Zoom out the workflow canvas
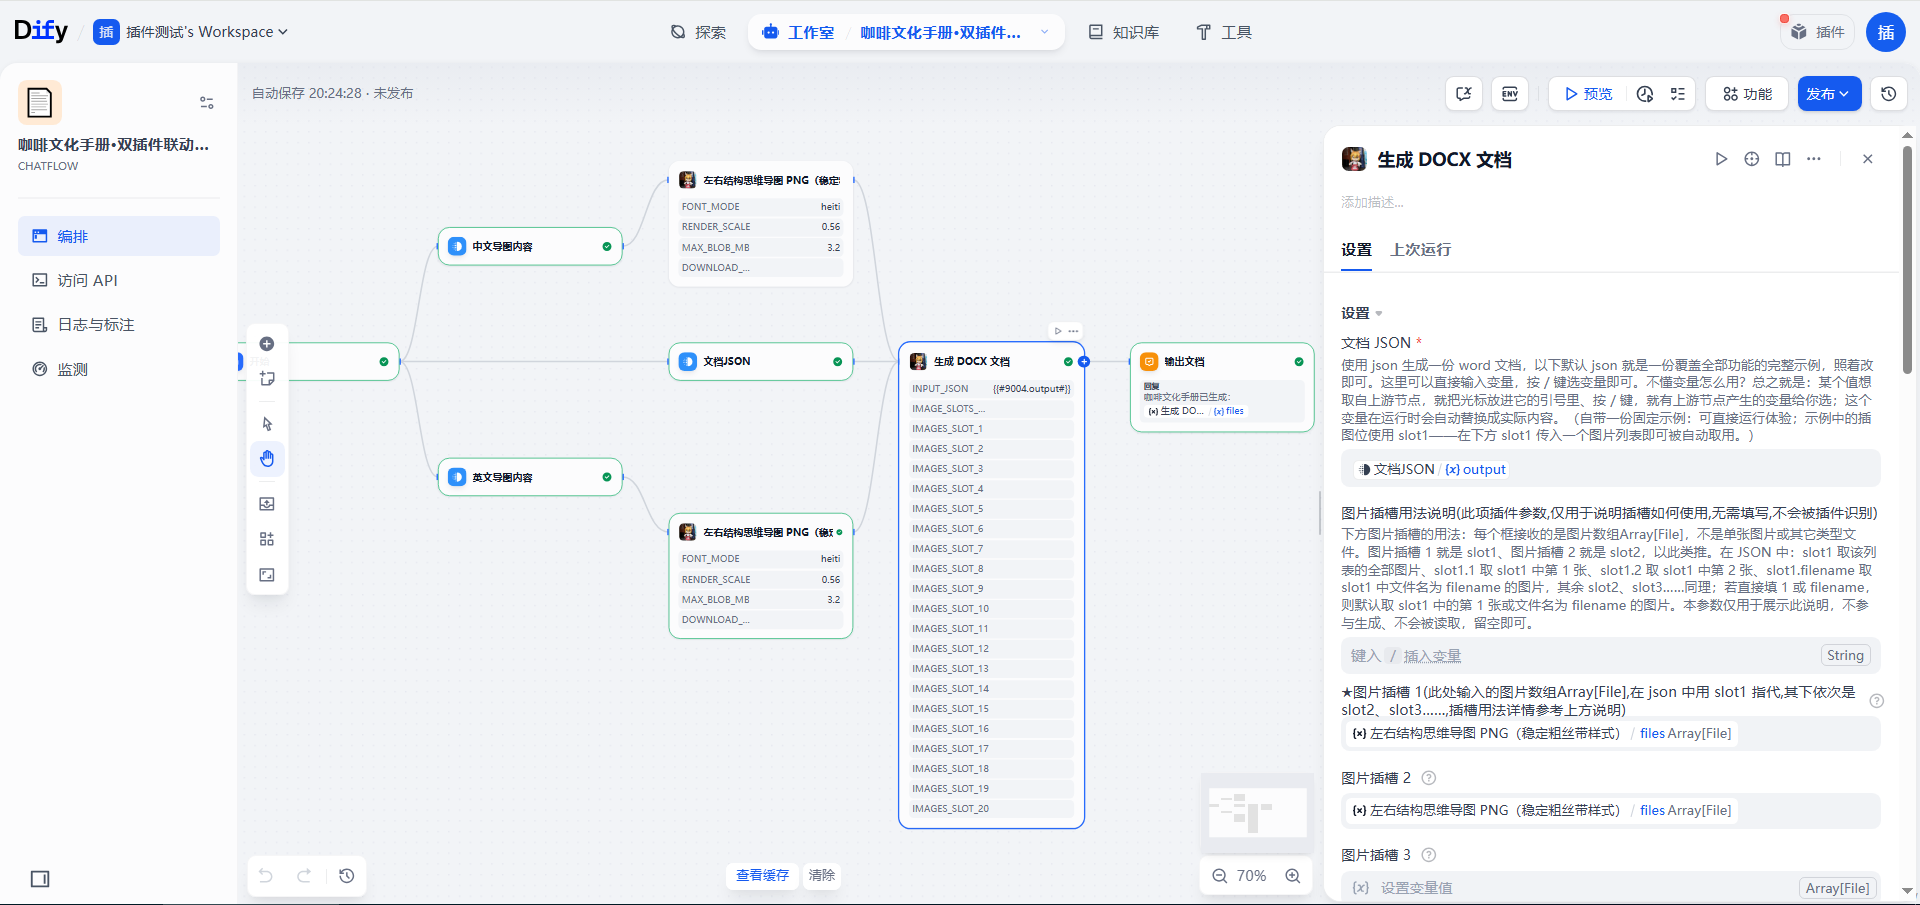1920x905 pixels. [1220, 876]
